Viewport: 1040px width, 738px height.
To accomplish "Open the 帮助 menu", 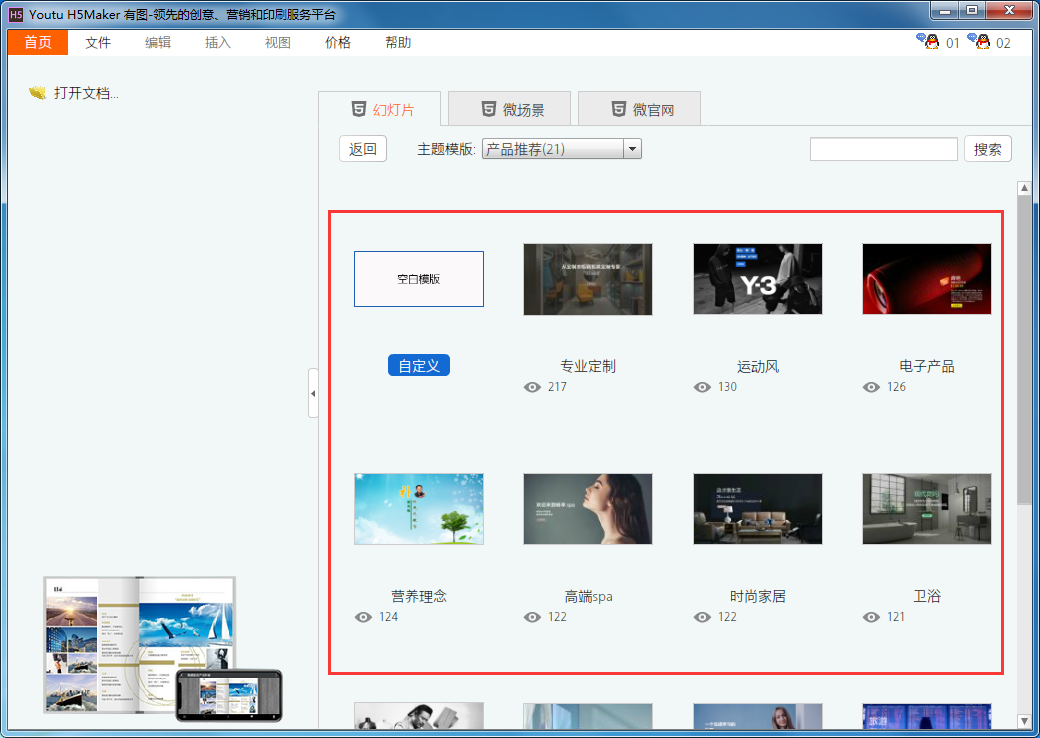I will [398, 42].
